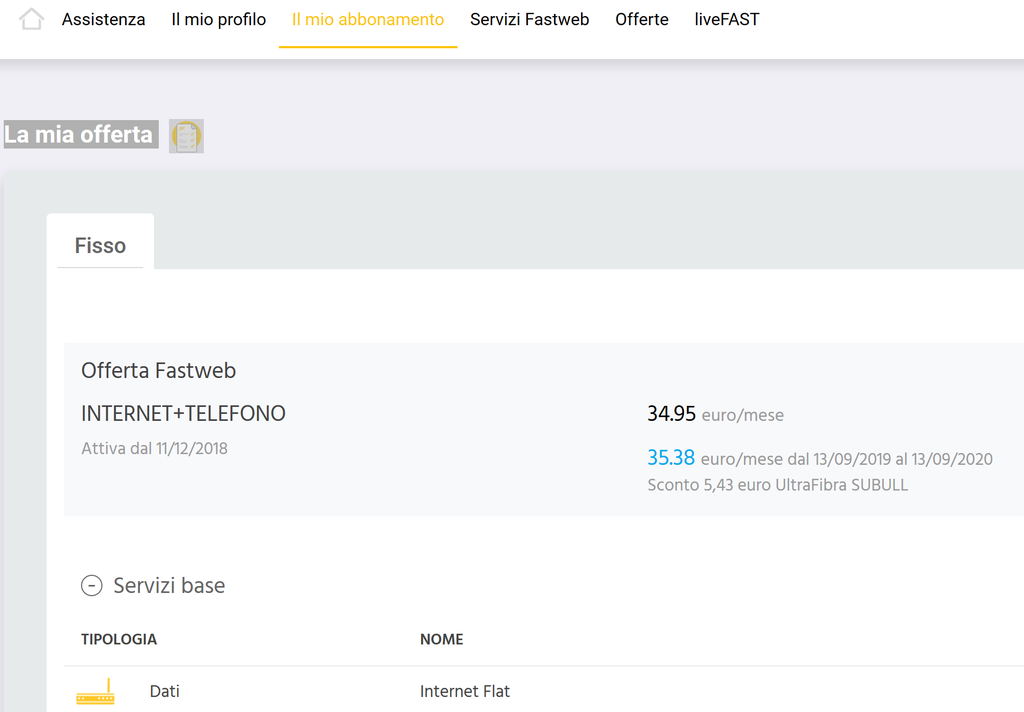Collapse the Servizi base section via minus icon
This screenshot has width=1024, height=712.
coord(92,586)
